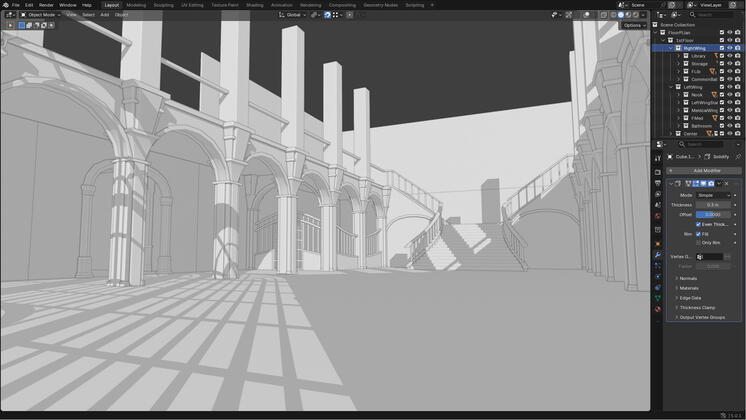Collapse the RightWing collection tree
Viewport: 746px width, 420px height.
(x=671, y=48)
